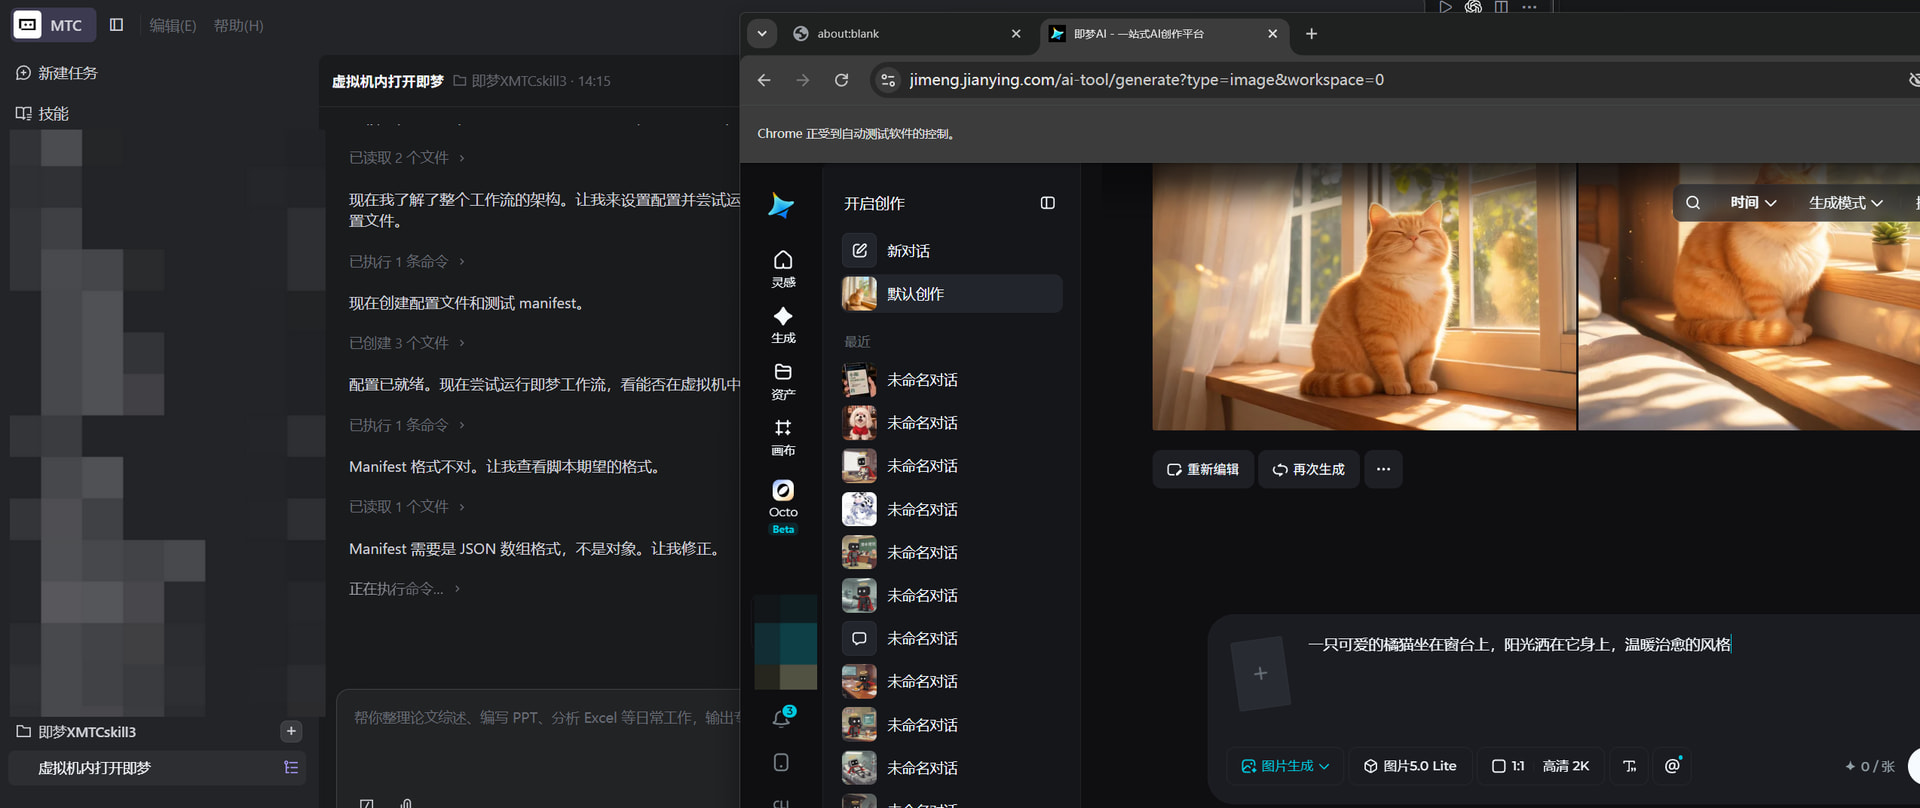Add a reference image with the plus card

tap(1260, 673)
